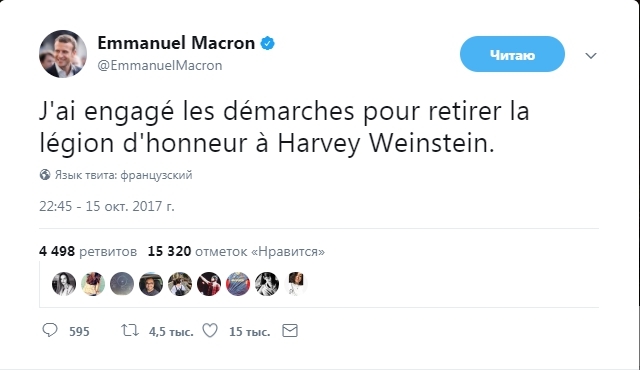Open the 15 320 отметок «Нравится» list
Screen dimensions: 640x370
click(236, 251)
